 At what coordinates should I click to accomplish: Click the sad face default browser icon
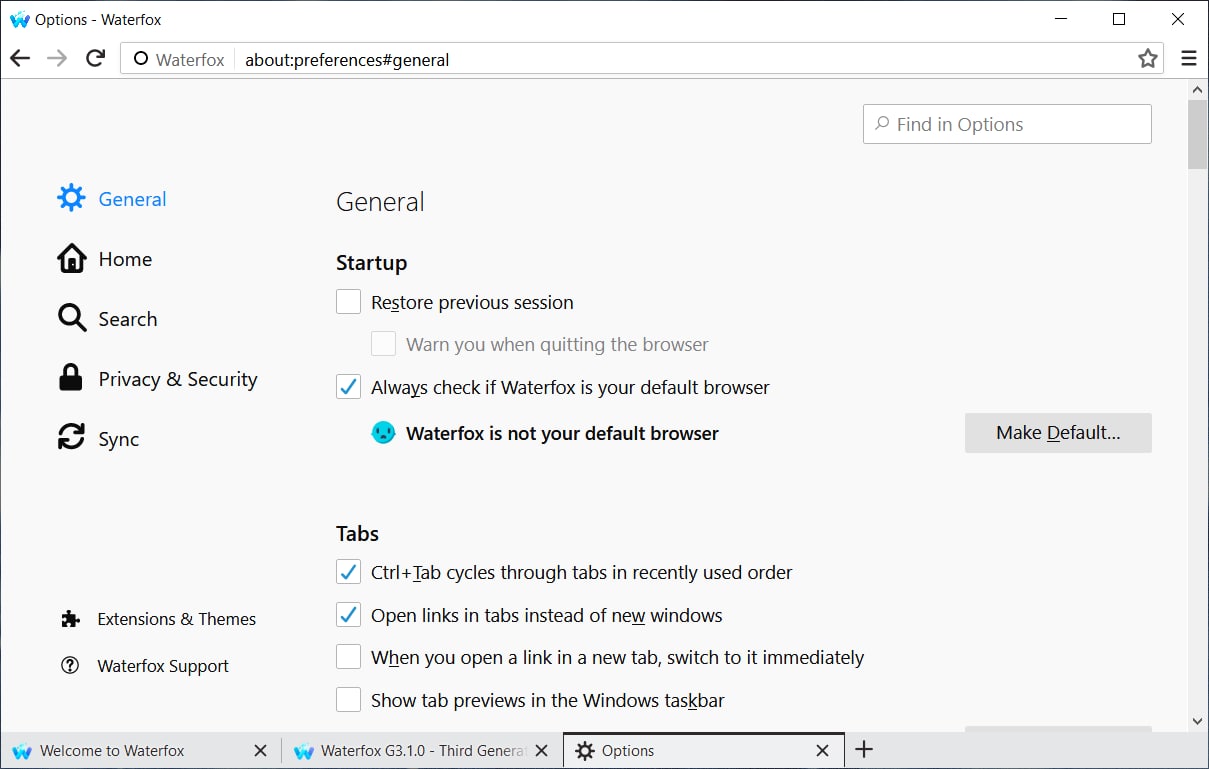(x=383, y=433)
